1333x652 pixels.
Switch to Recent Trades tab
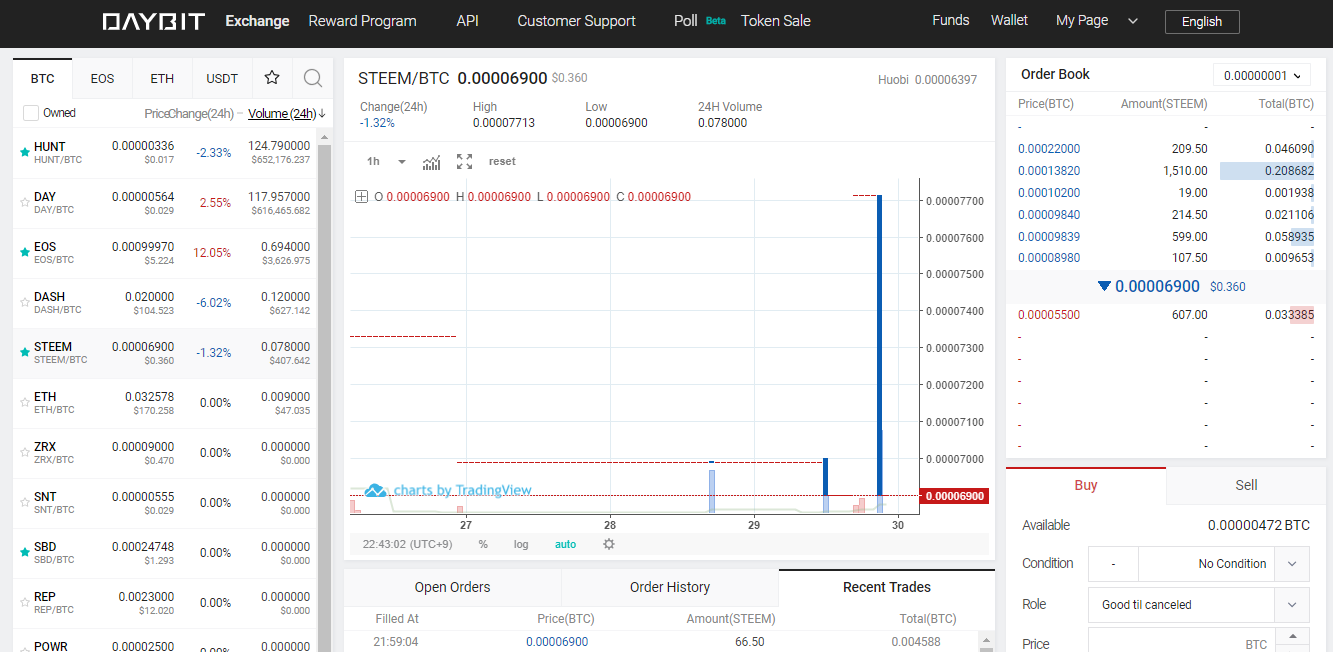click(887, 587)
